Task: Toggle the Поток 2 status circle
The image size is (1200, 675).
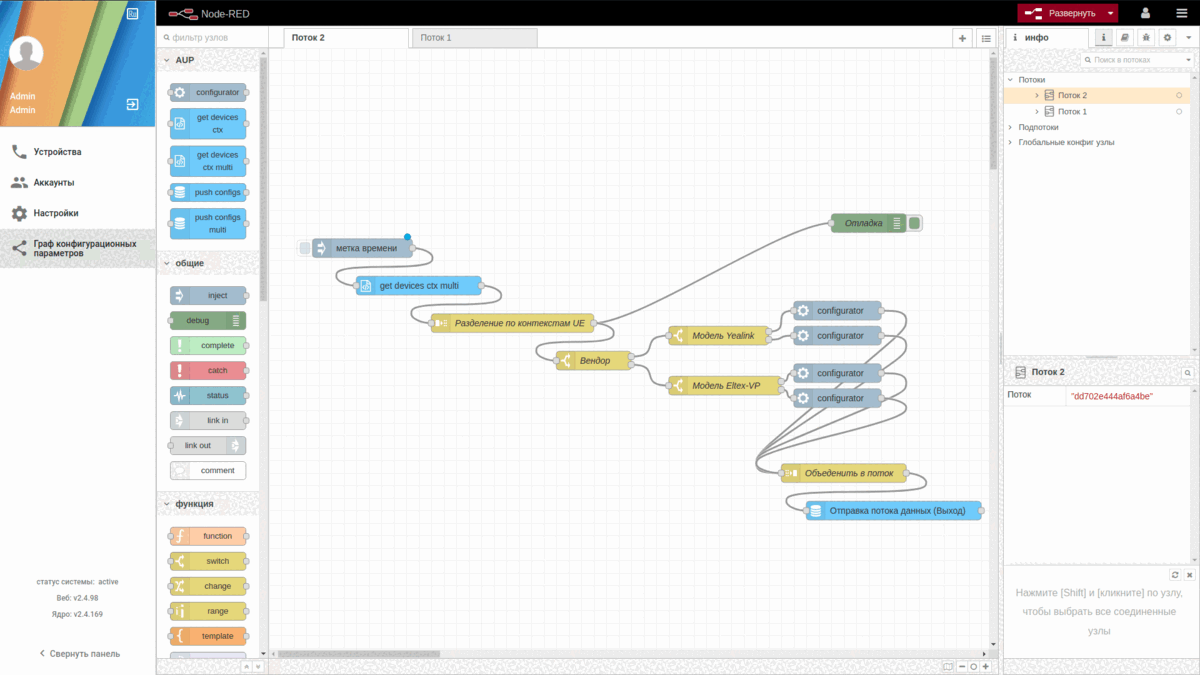Action: [x=1179, y=95]
